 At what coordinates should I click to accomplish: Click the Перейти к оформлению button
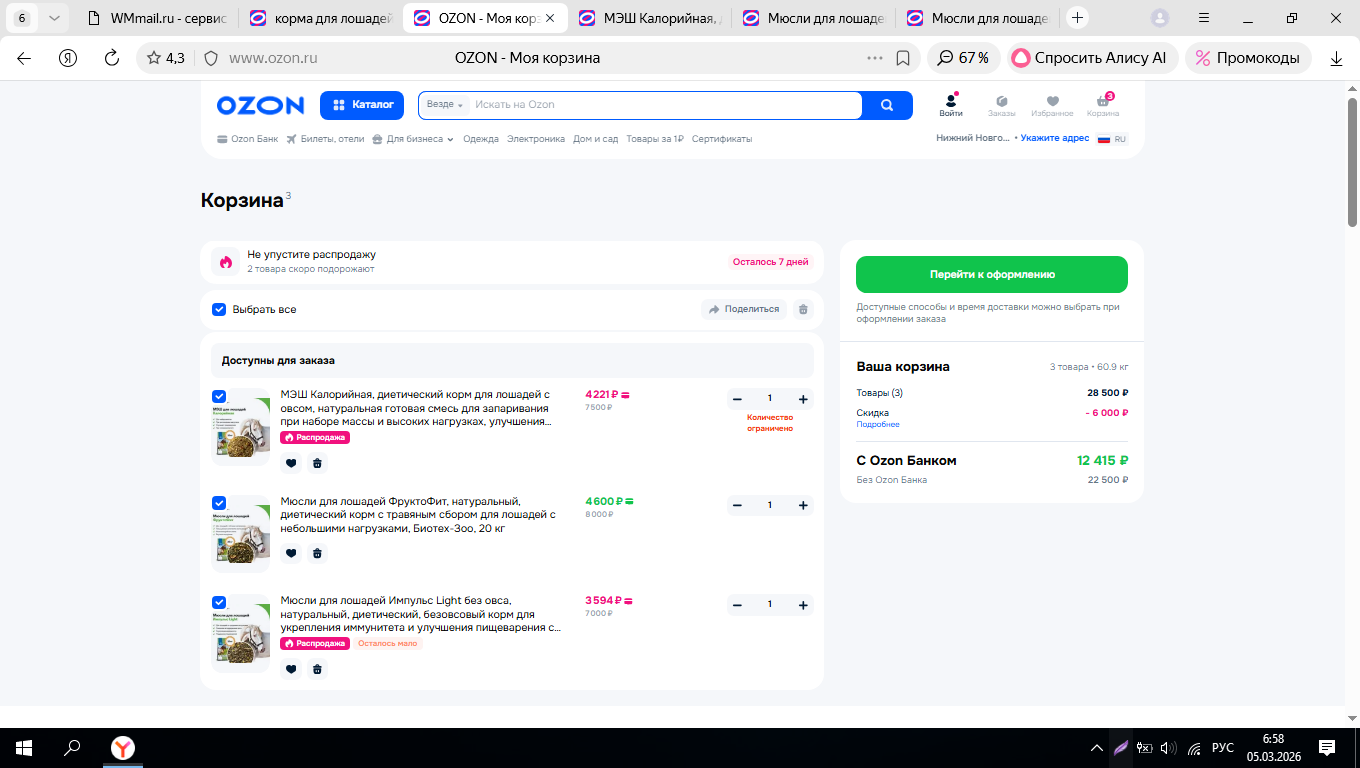point(992,274)
